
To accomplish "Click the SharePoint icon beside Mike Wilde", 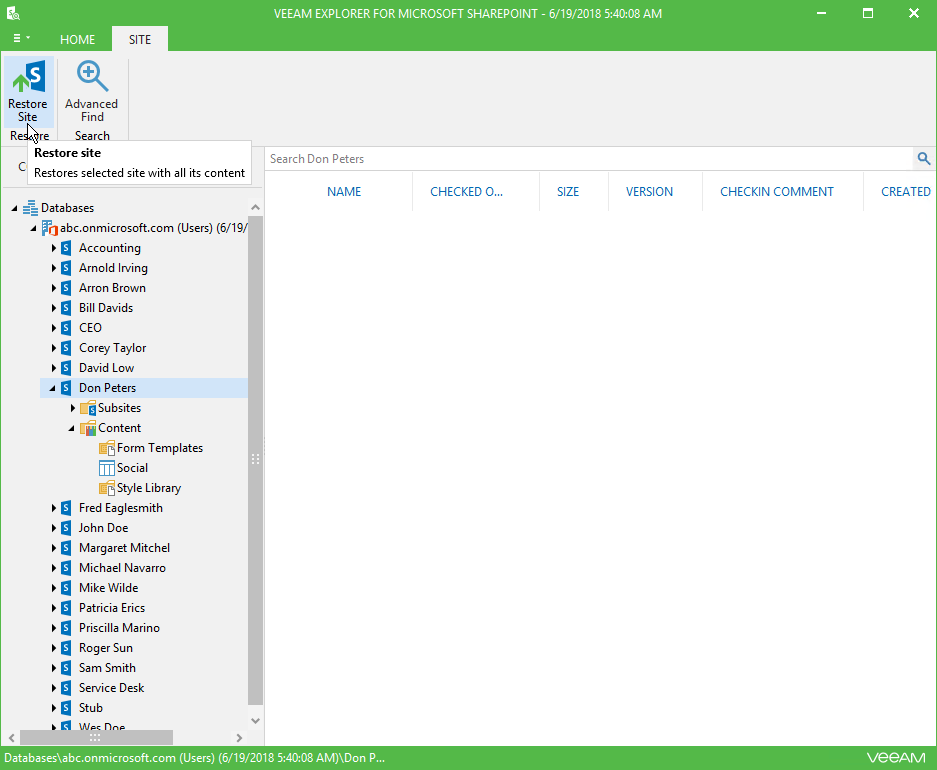I will pyautogui.click(x=66, y=588).
